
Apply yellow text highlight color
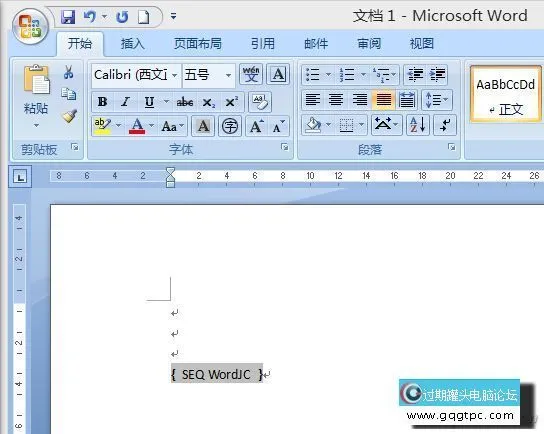(x=103, y=126)
